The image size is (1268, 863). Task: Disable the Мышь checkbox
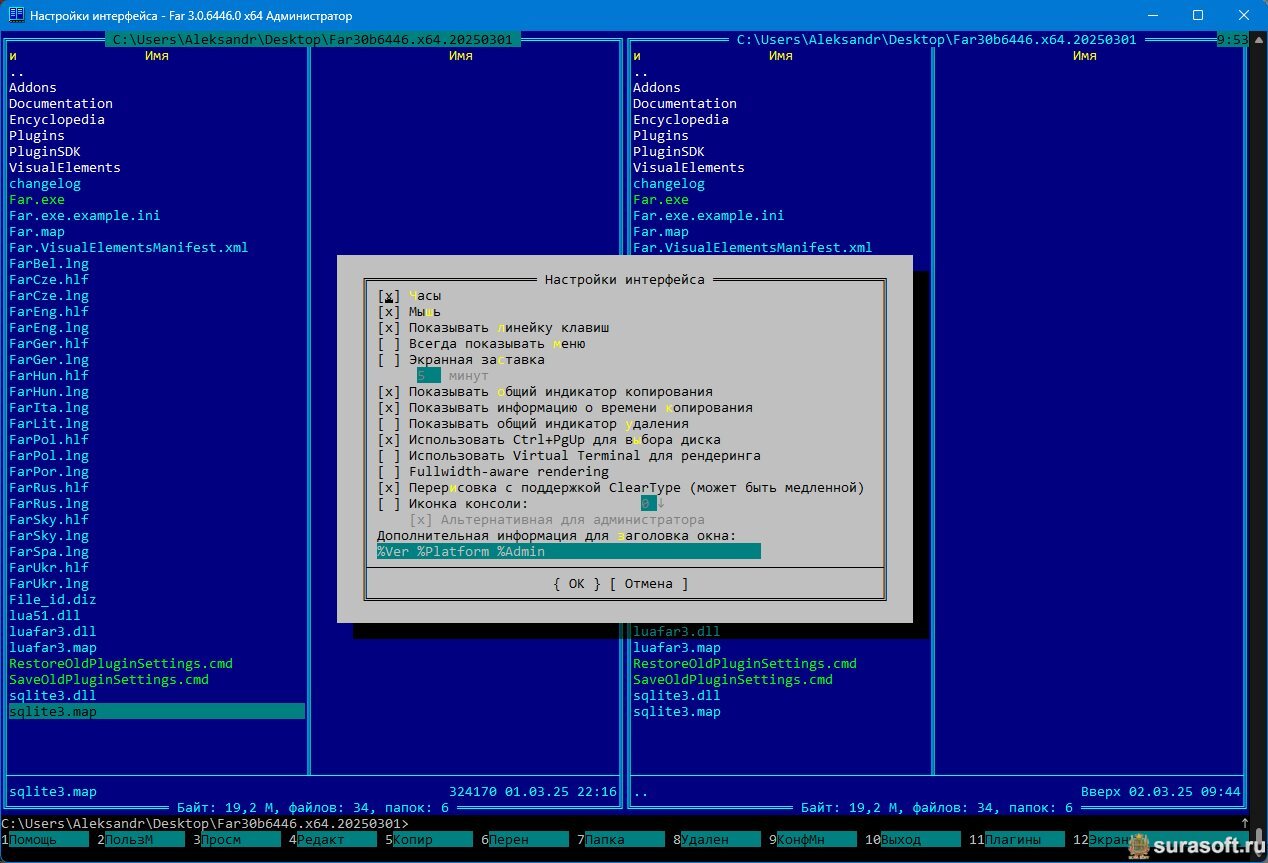pyautogui.click(x=389, y=312)
